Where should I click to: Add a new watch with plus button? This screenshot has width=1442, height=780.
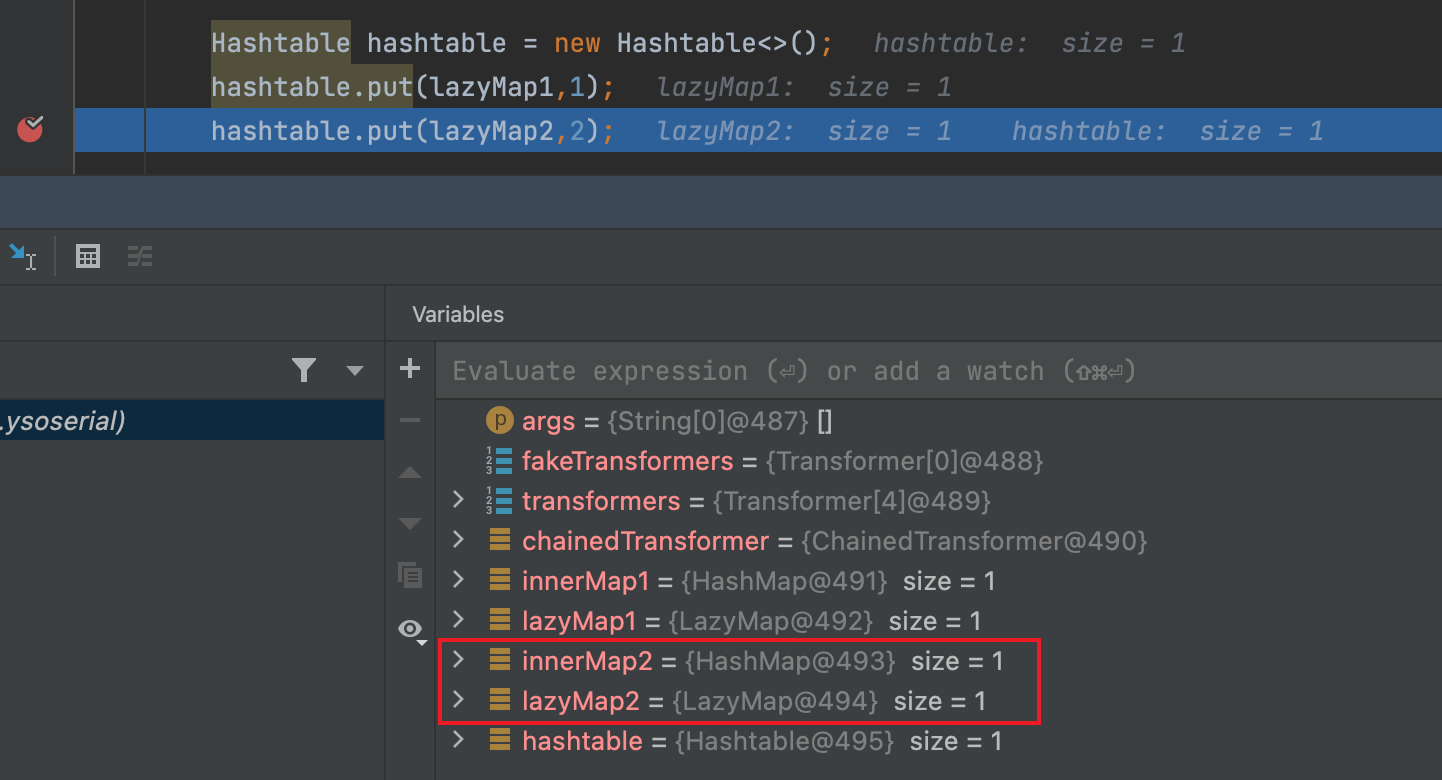pos(410,369)
